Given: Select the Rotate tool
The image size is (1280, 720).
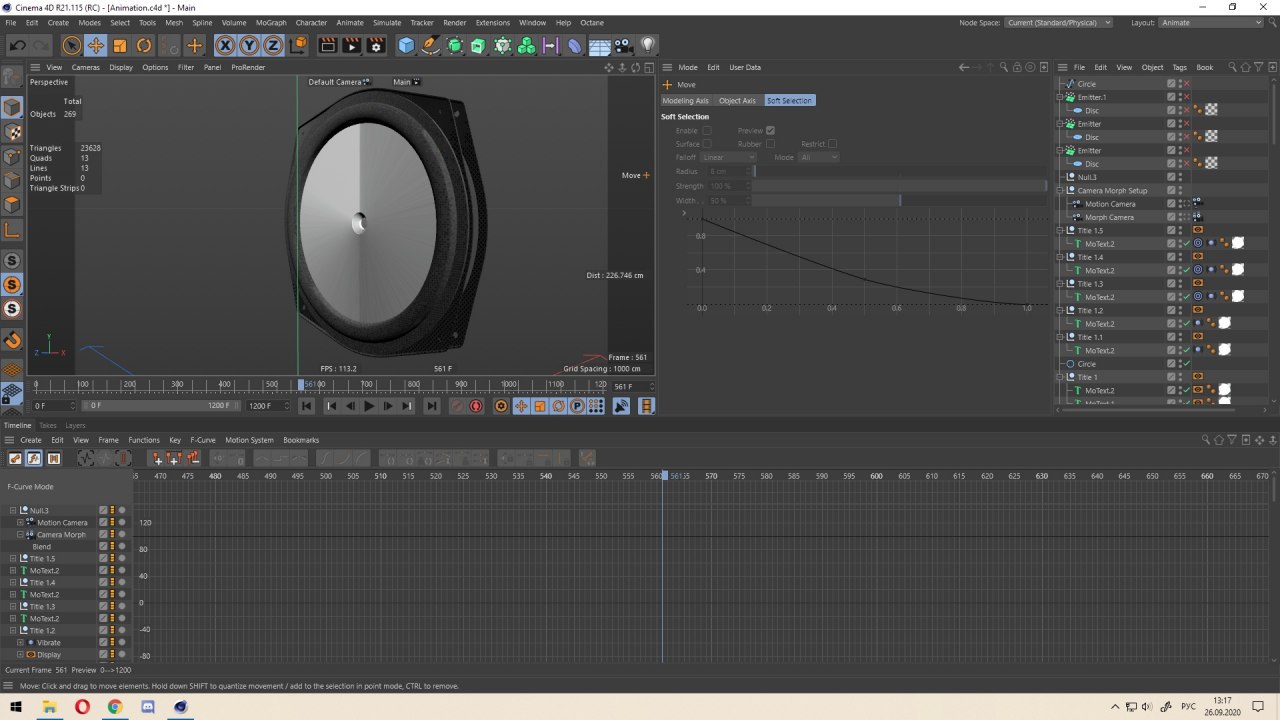Looking at the screenshot, I should pyautogui.click(x=143, y=45).
